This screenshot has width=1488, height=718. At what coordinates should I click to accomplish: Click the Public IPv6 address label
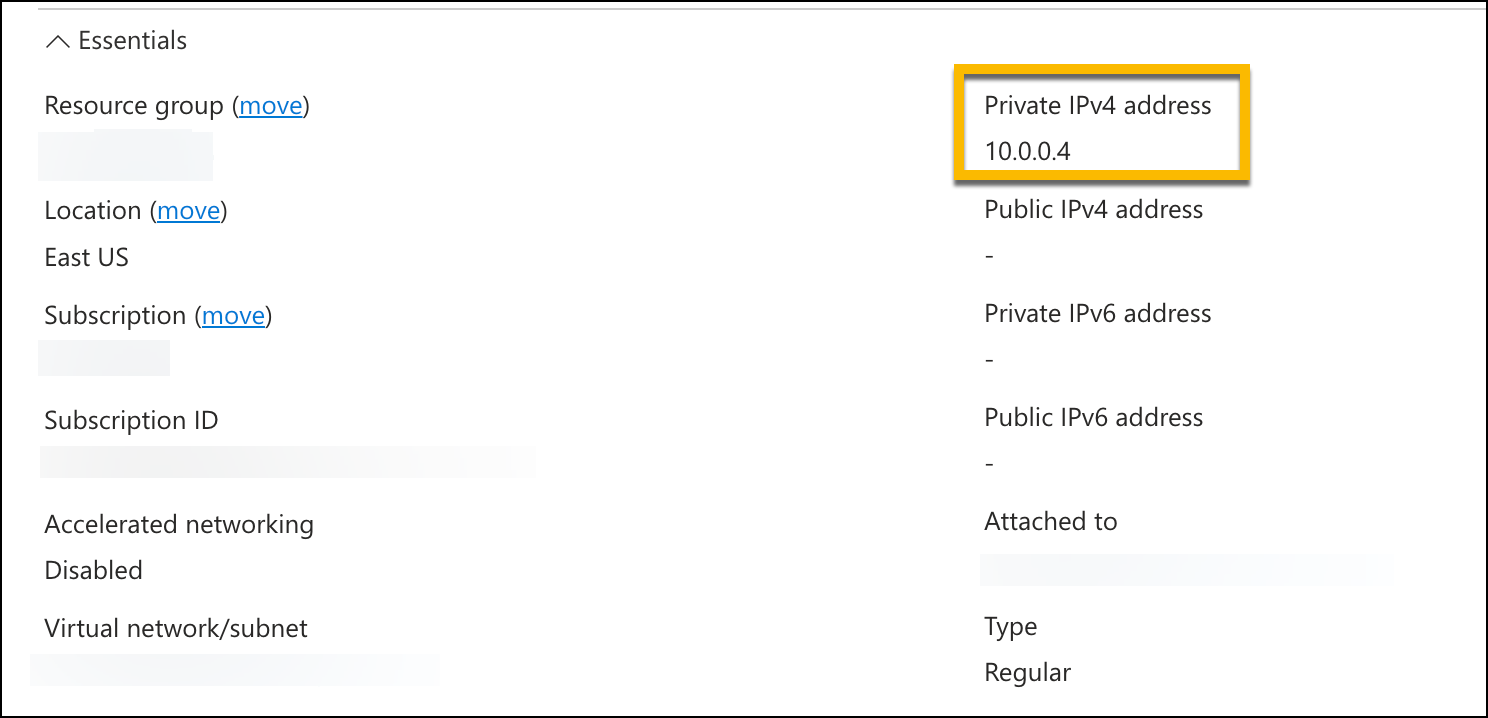click(x=1094, y=417)
